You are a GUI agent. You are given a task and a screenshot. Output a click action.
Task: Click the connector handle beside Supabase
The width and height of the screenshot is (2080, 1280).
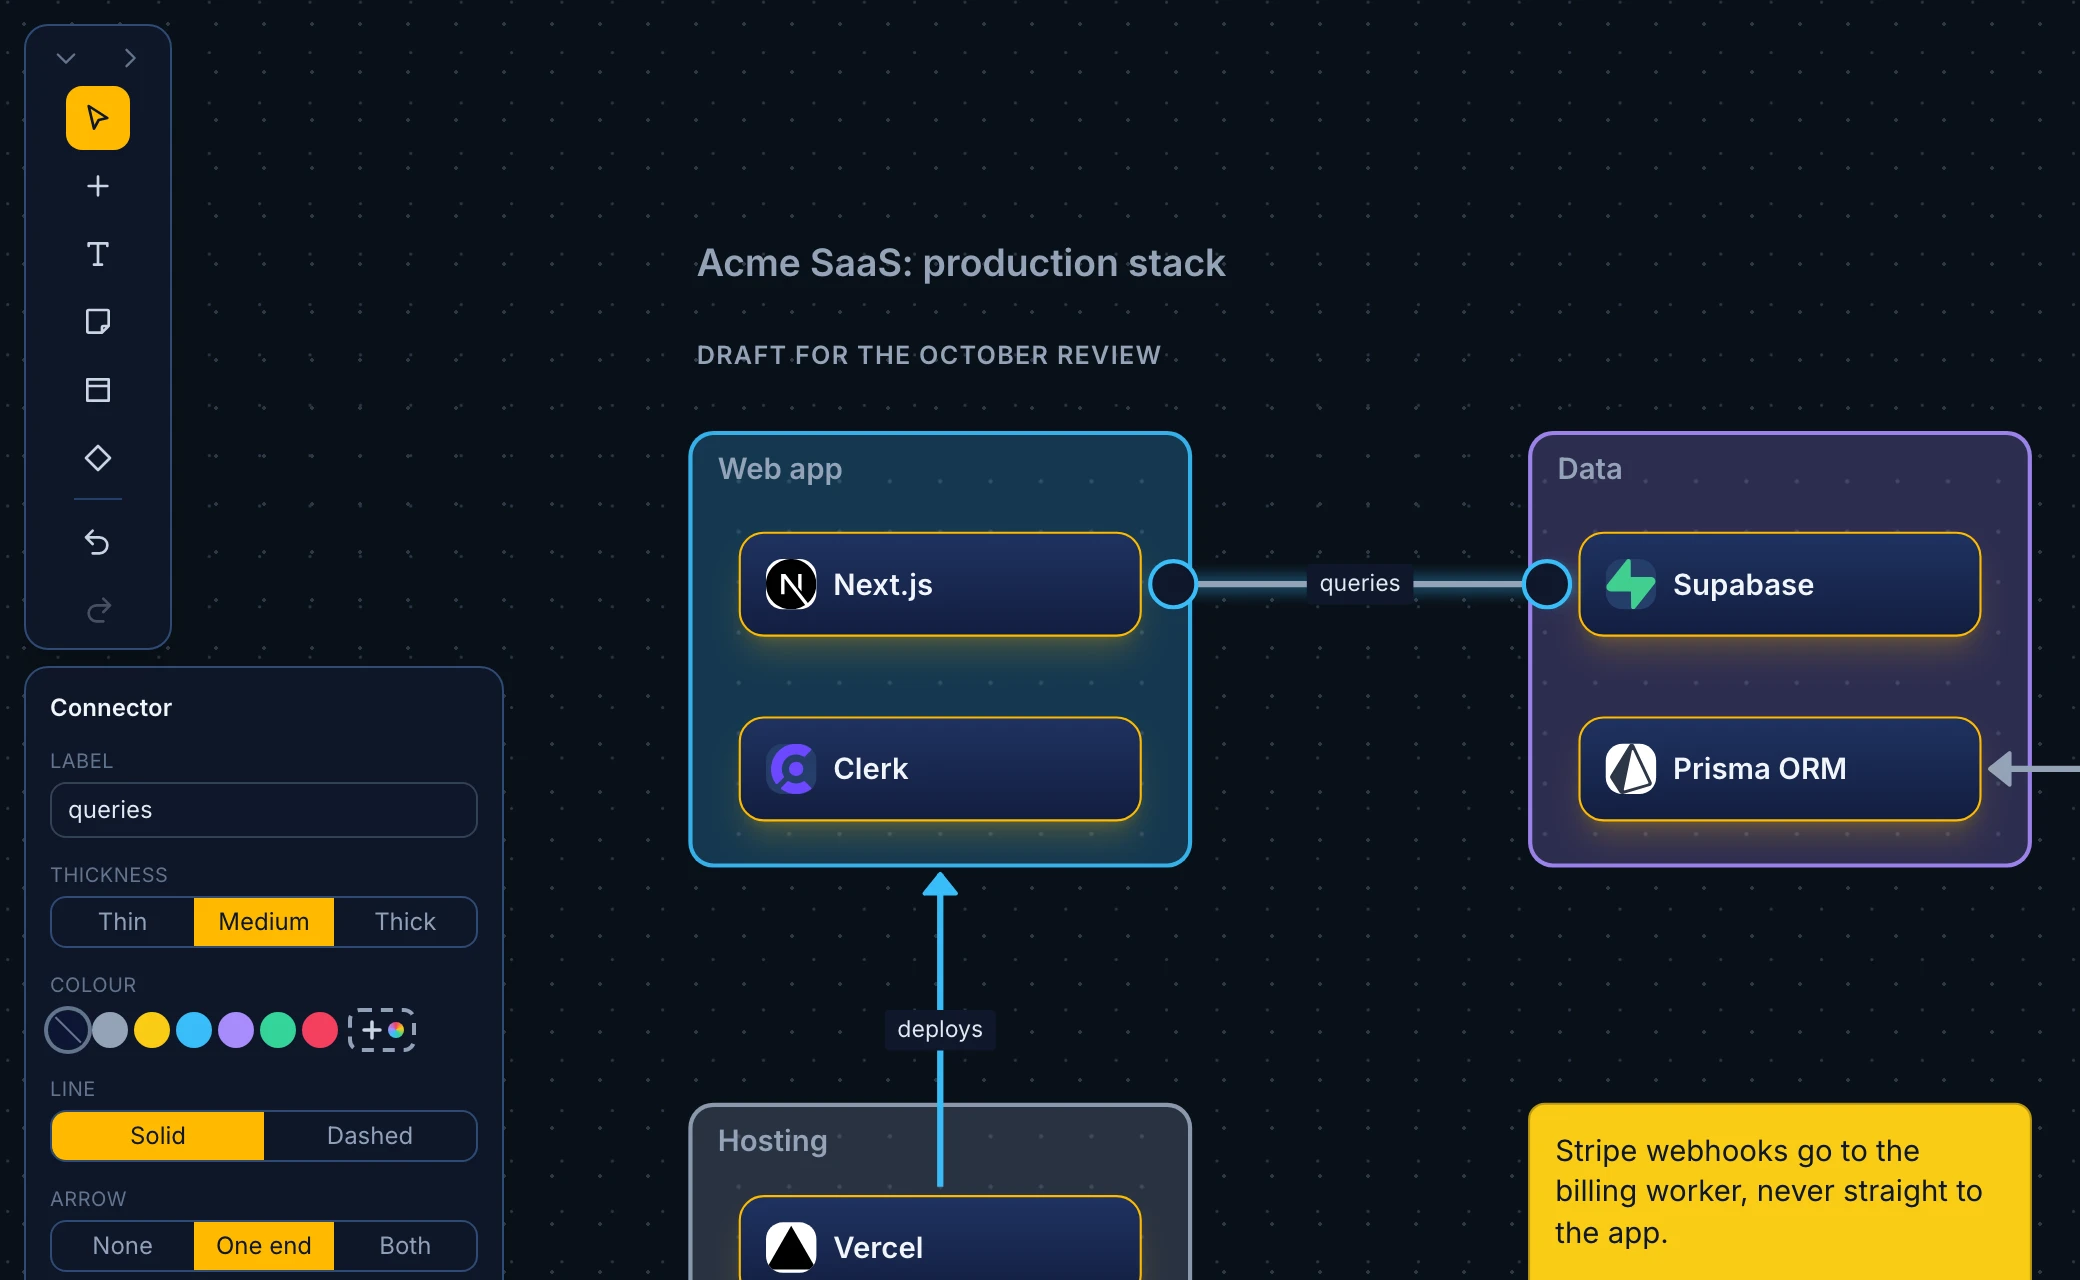click(1547, 584)
